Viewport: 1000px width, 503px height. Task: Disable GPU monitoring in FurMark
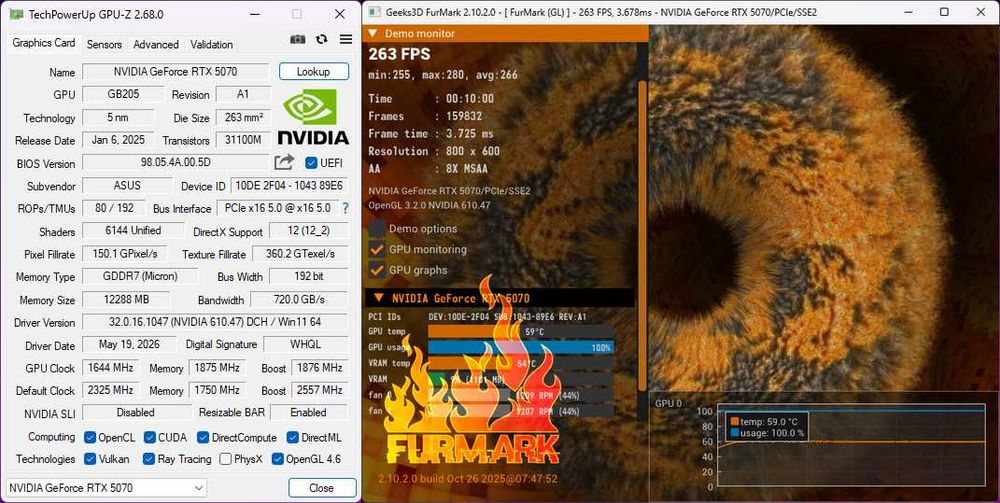coord(377,249)
